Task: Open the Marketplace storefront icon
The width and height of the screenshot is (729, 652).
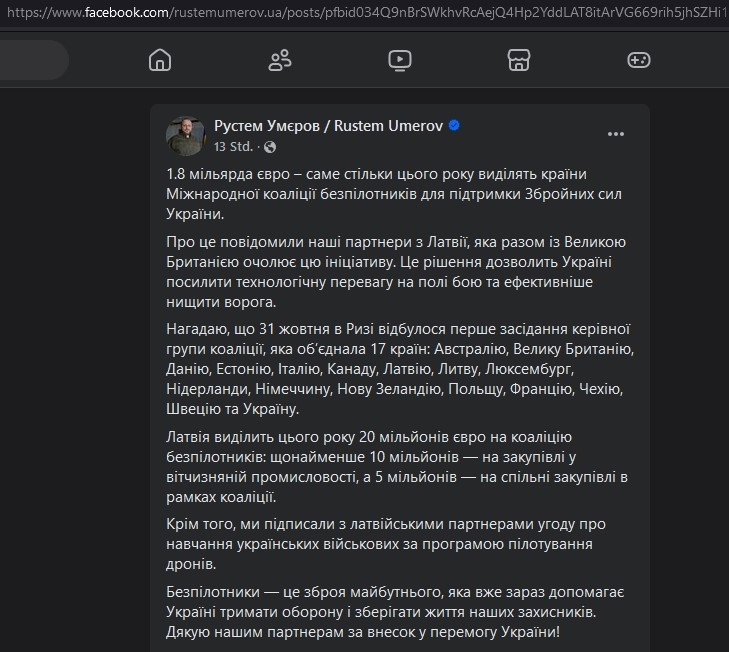Action: click(x=518, y=61)
